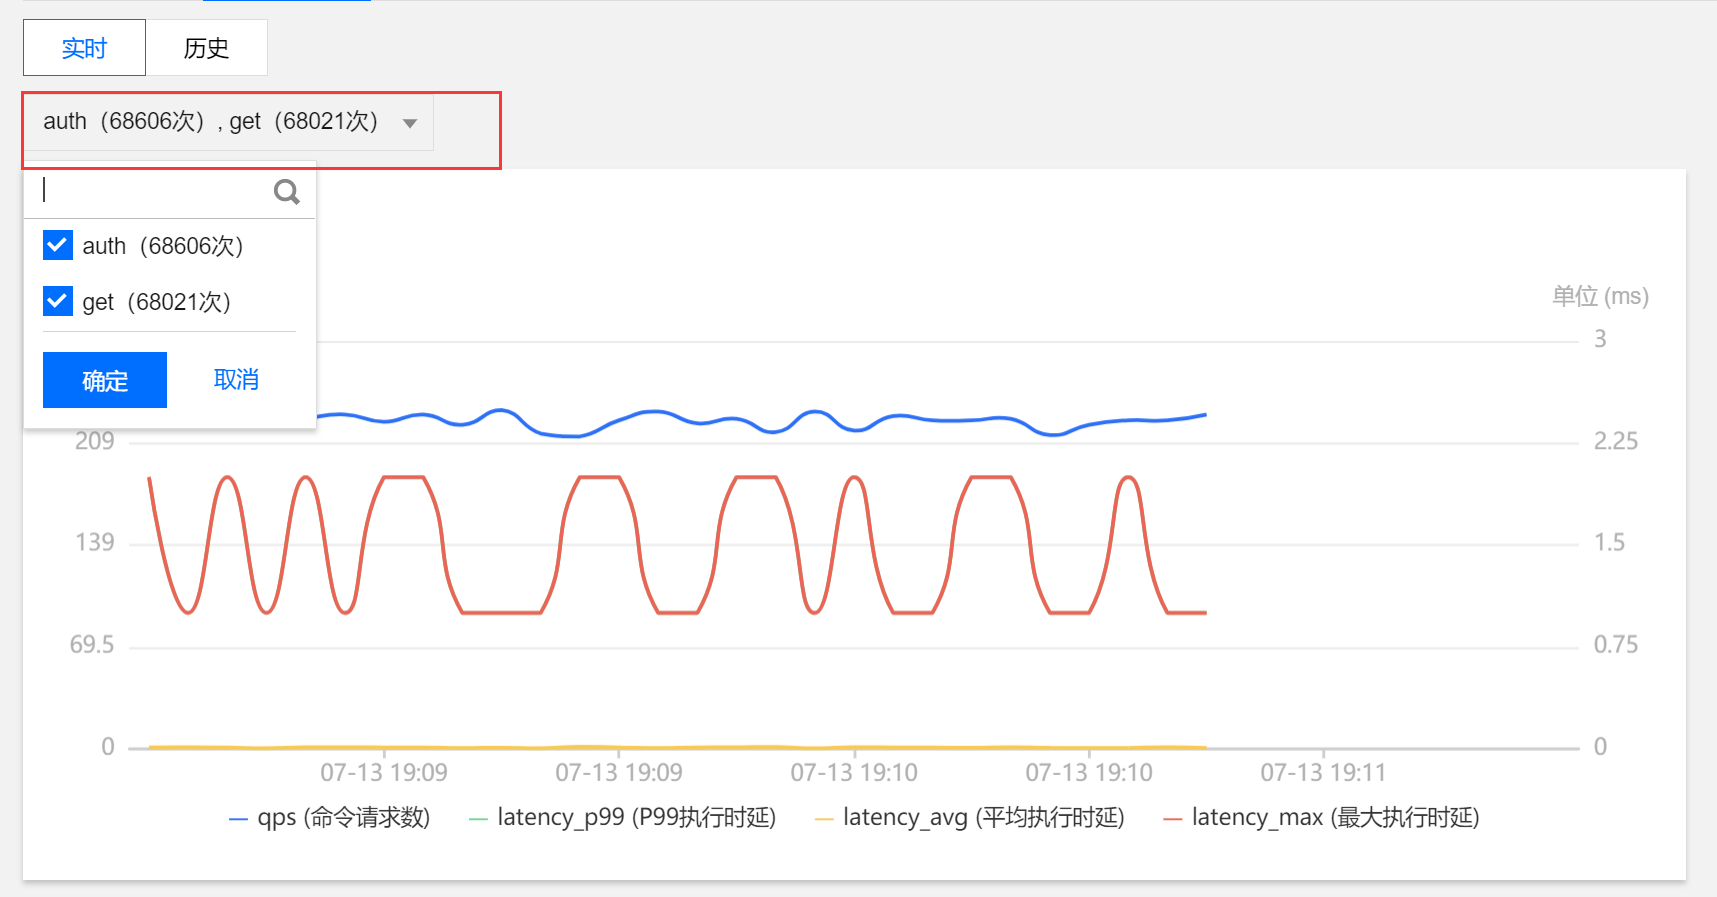Uncheck the auth (68606次) checkbox
Screen dimensions: 1717x897
tap(58, 245)
